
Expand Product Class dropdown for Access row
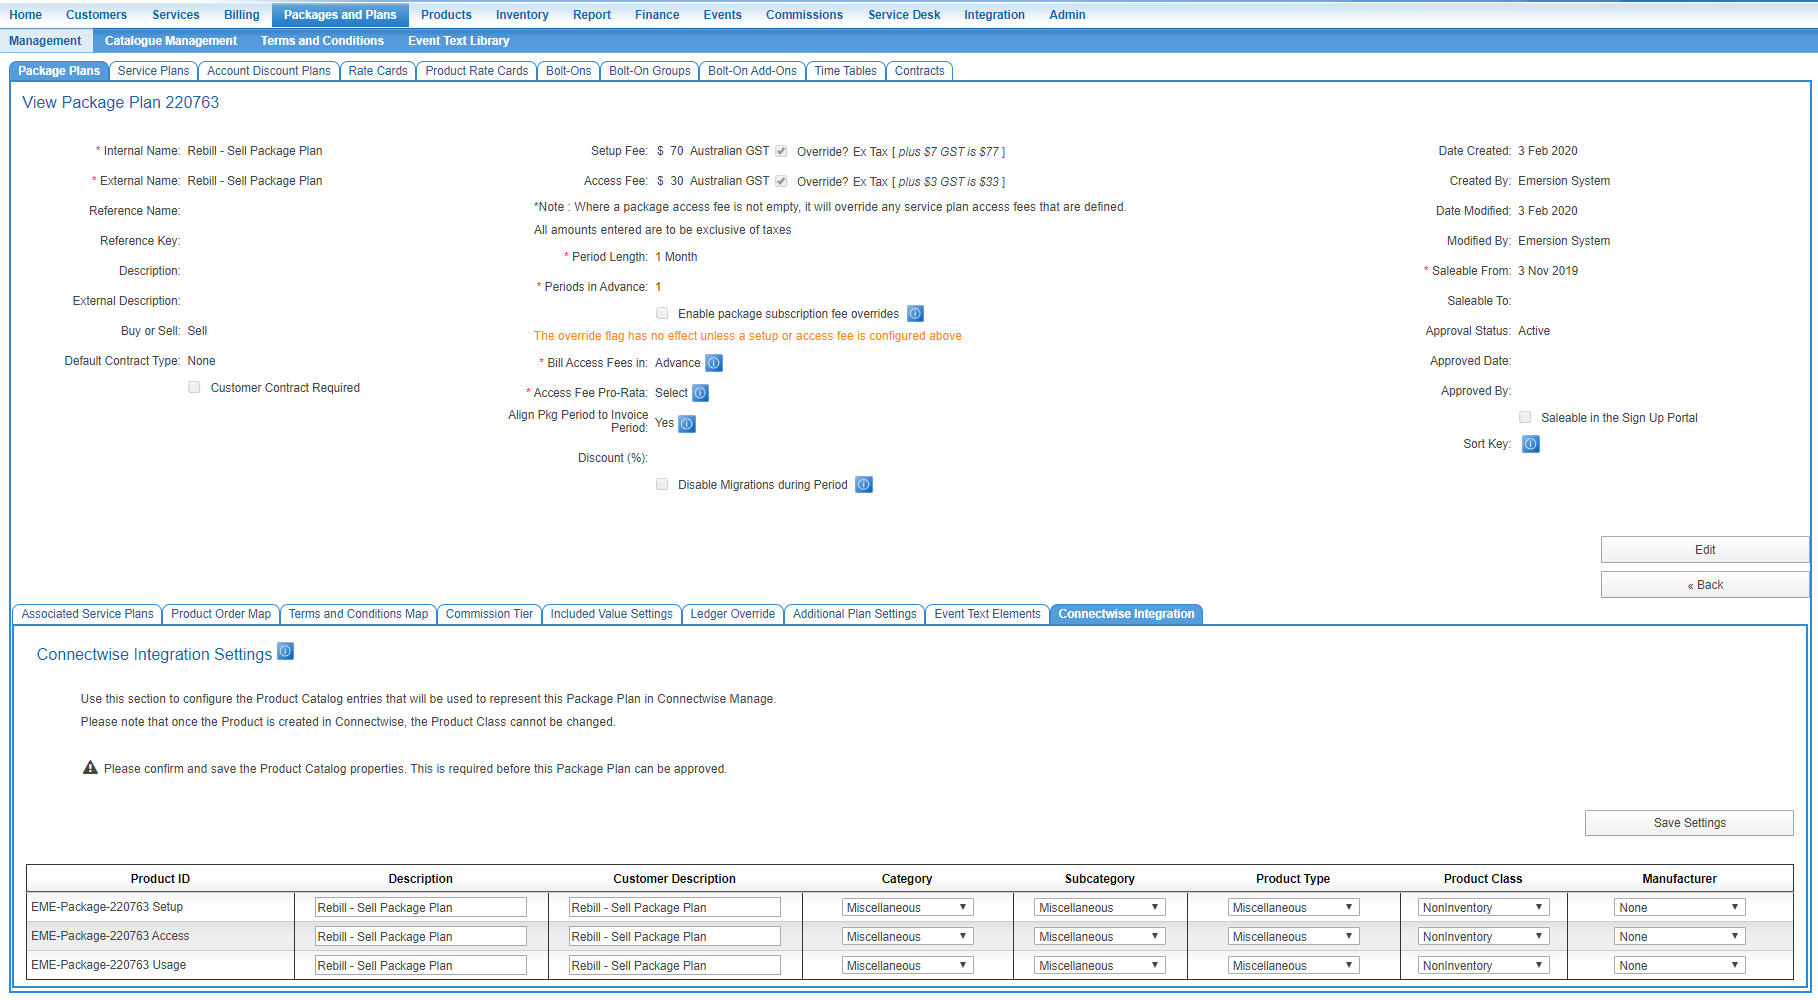click(1483, 937)
